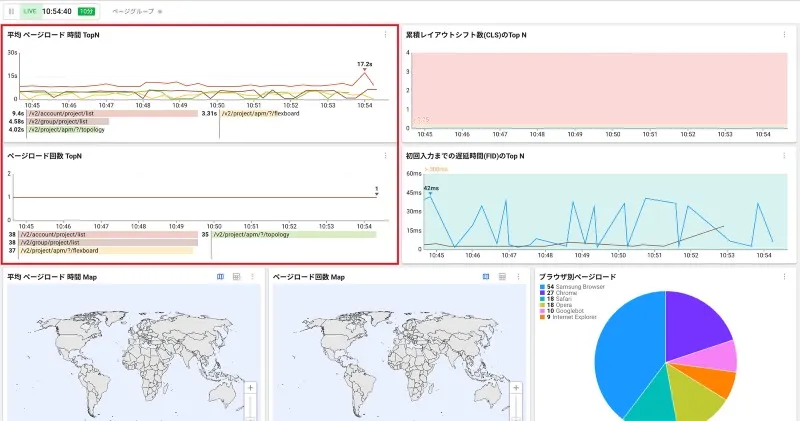The height and width of the screenshot is (421, 800).
Task: Click the 平均ページロード時間 TopN panel title
Action: (53, 35)
